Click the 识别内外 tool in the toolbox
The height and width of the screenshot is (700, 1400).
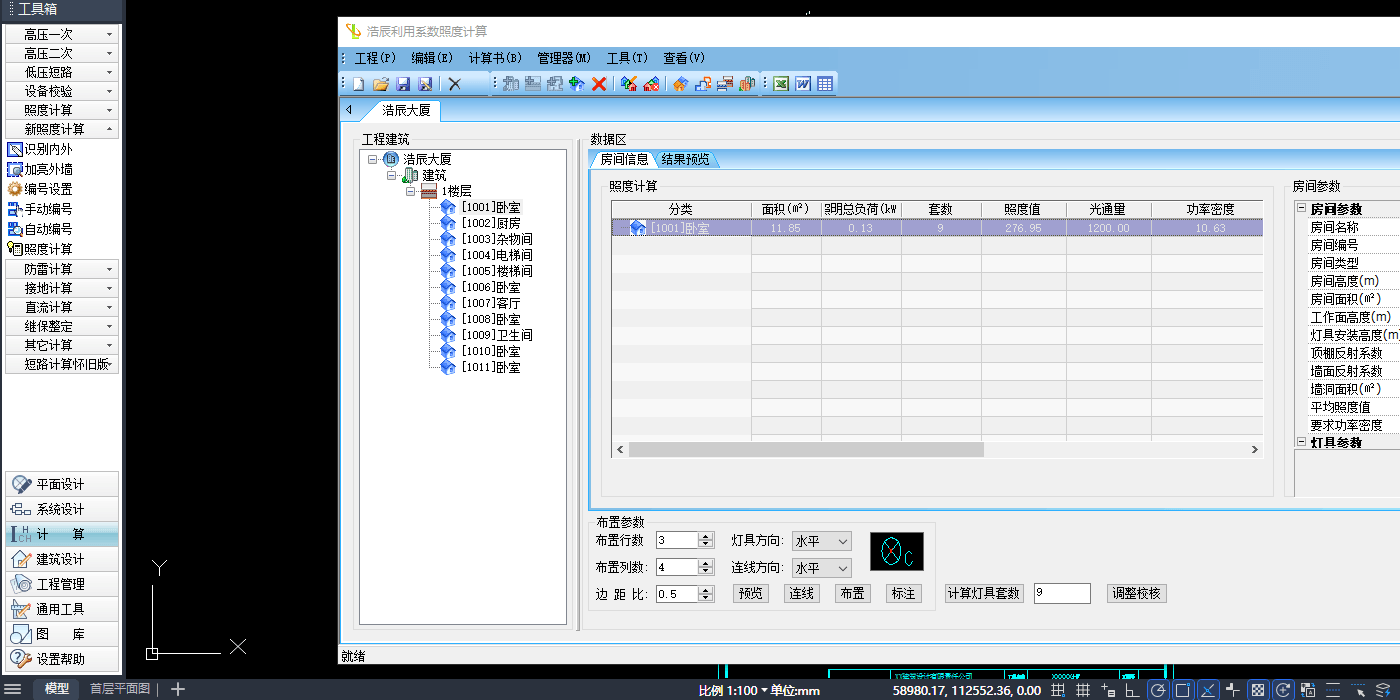(x=40, y=149)
